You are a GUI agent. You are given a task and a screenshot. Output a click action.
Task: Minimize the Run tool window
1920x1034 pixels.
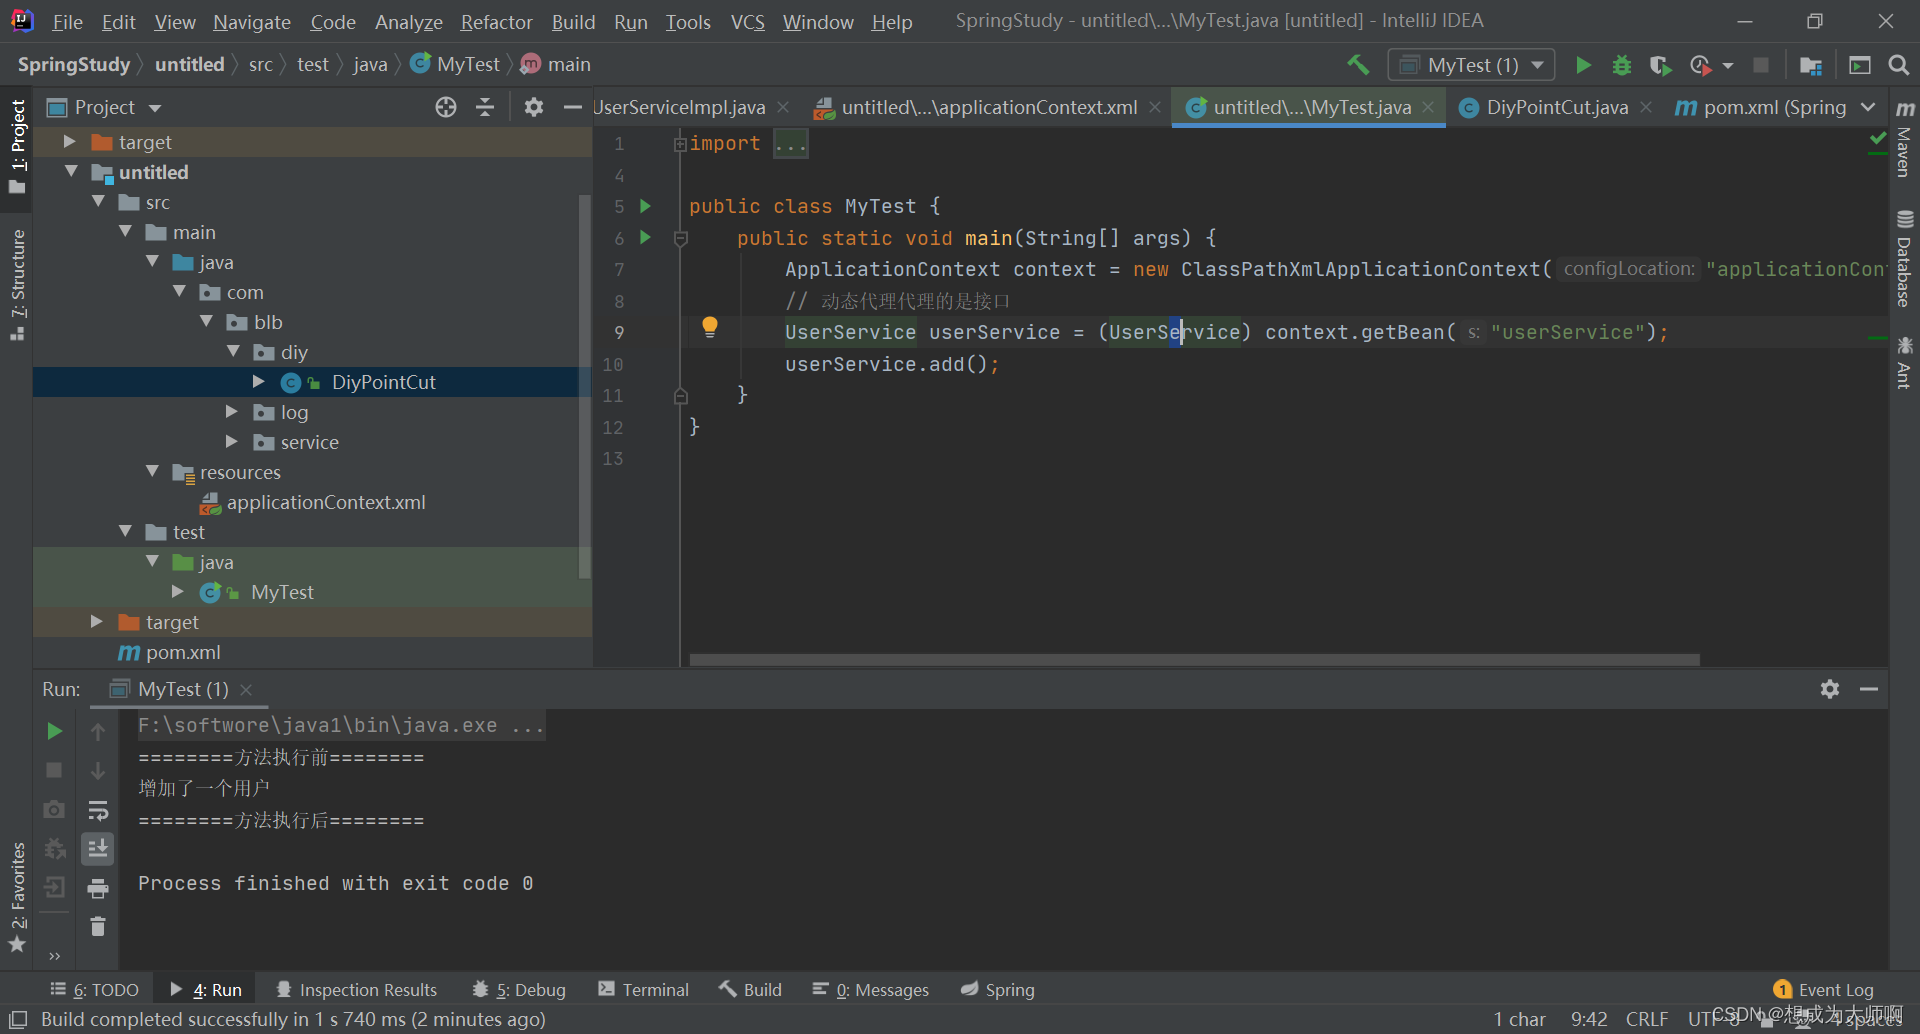(1869, 689)
